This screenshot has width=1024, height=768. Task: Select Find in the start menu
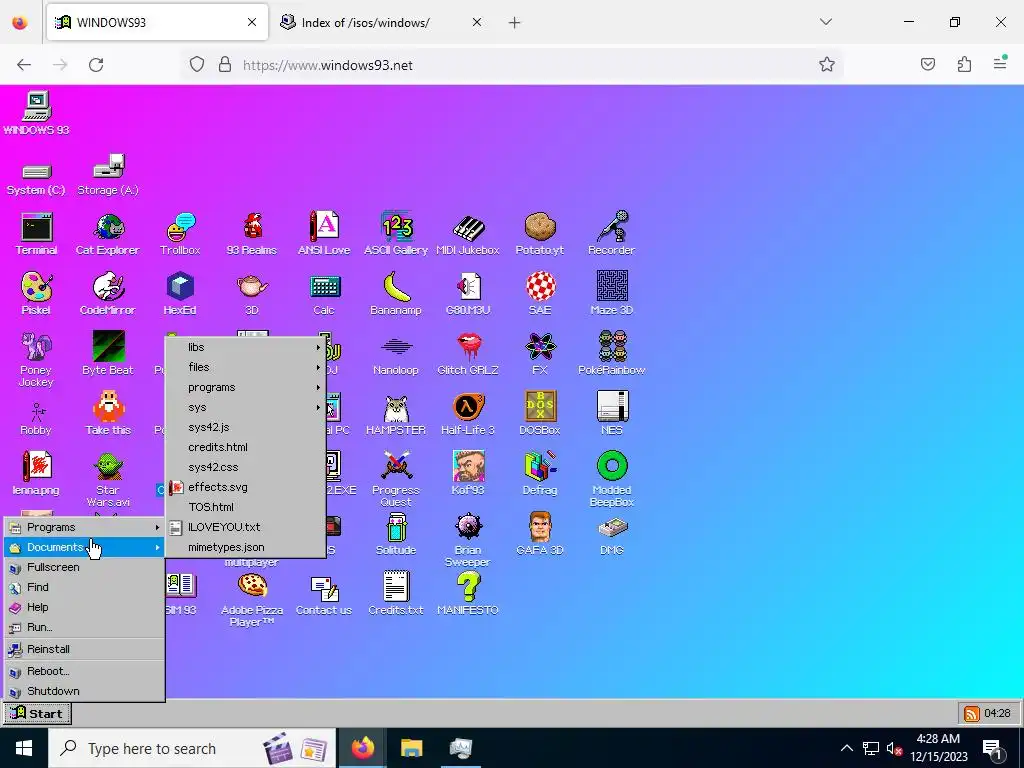point(84,587)
